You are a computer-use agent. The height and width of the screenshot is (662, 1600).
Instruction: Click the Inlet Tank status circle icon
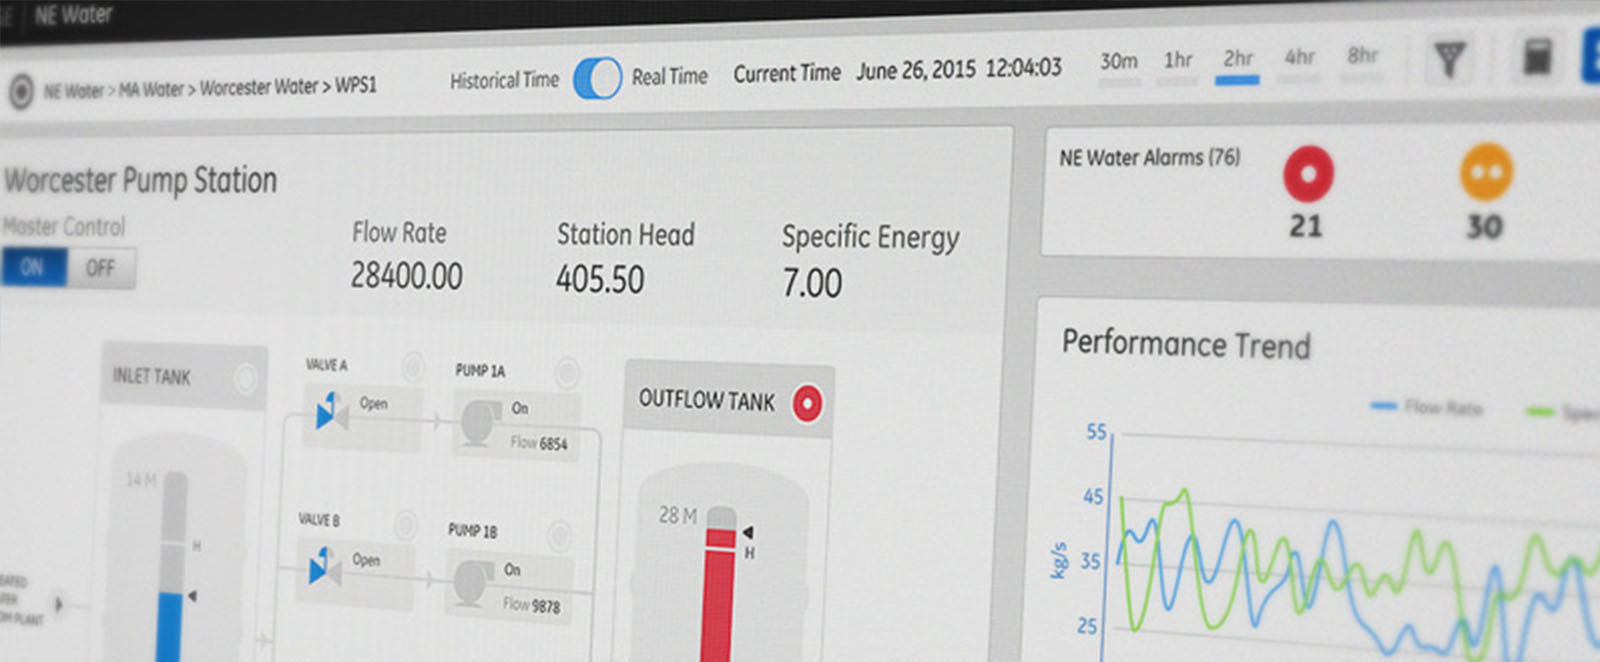tap(245, 379)
